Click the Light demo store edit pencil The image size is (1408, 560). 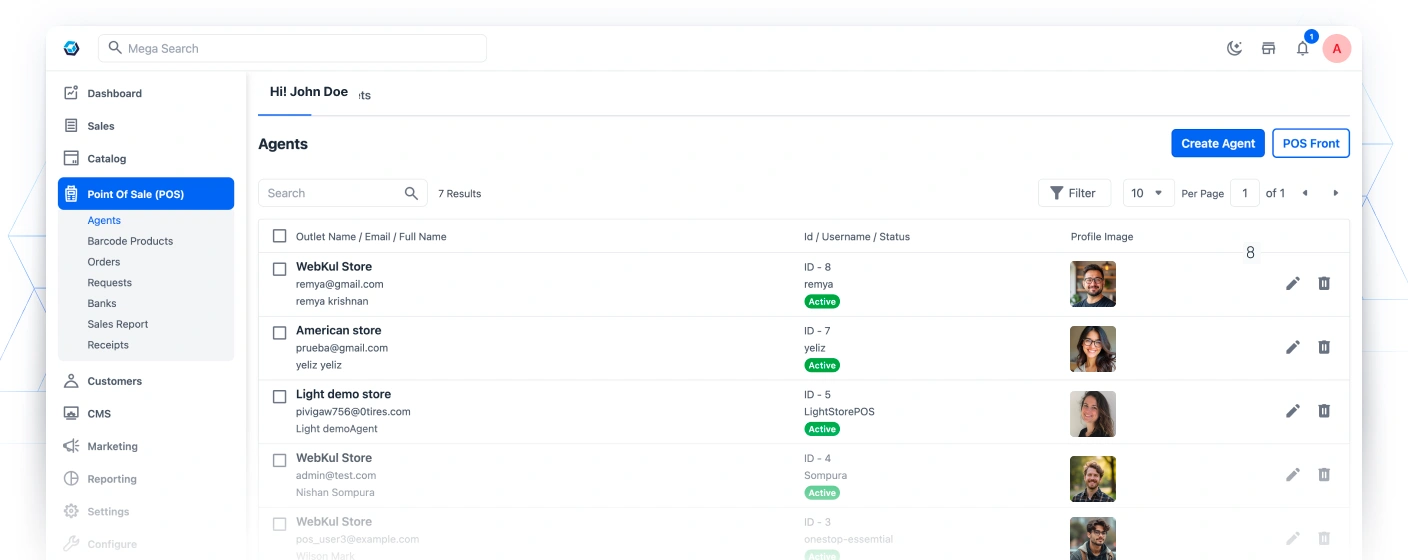1292,411
